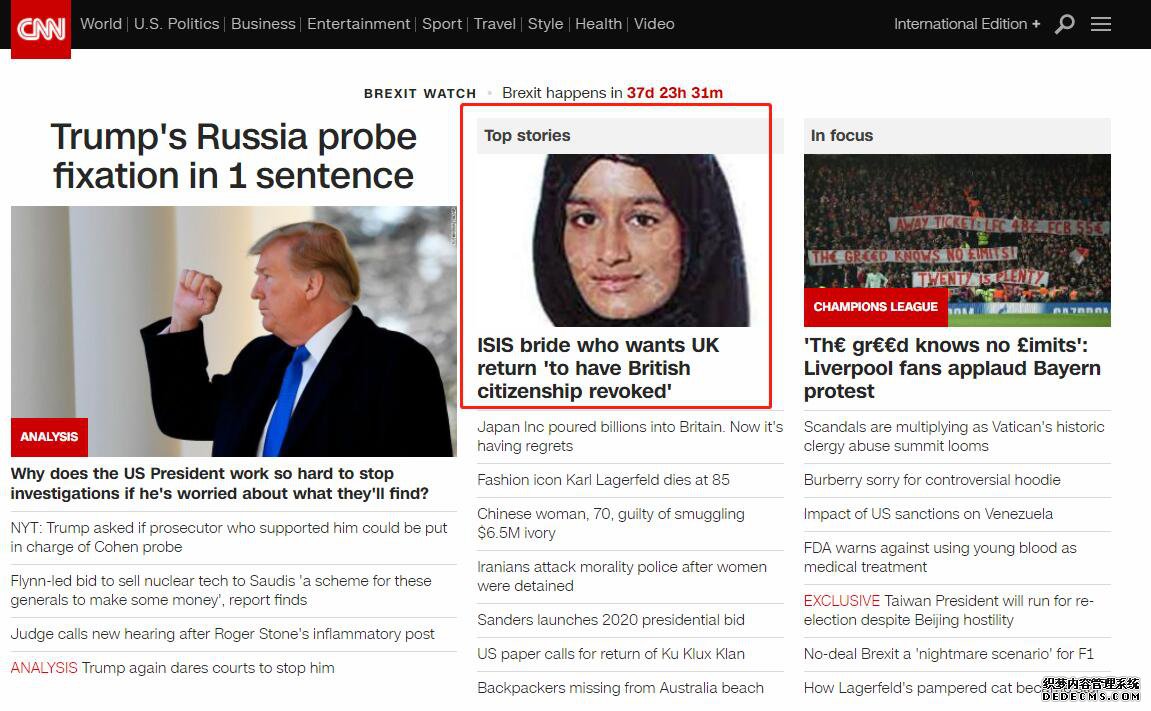Image resolution: width=1151 pixels, height=711 pixels.
Task: Open the hamburger menu icon
Action: tap(1100, 24)
